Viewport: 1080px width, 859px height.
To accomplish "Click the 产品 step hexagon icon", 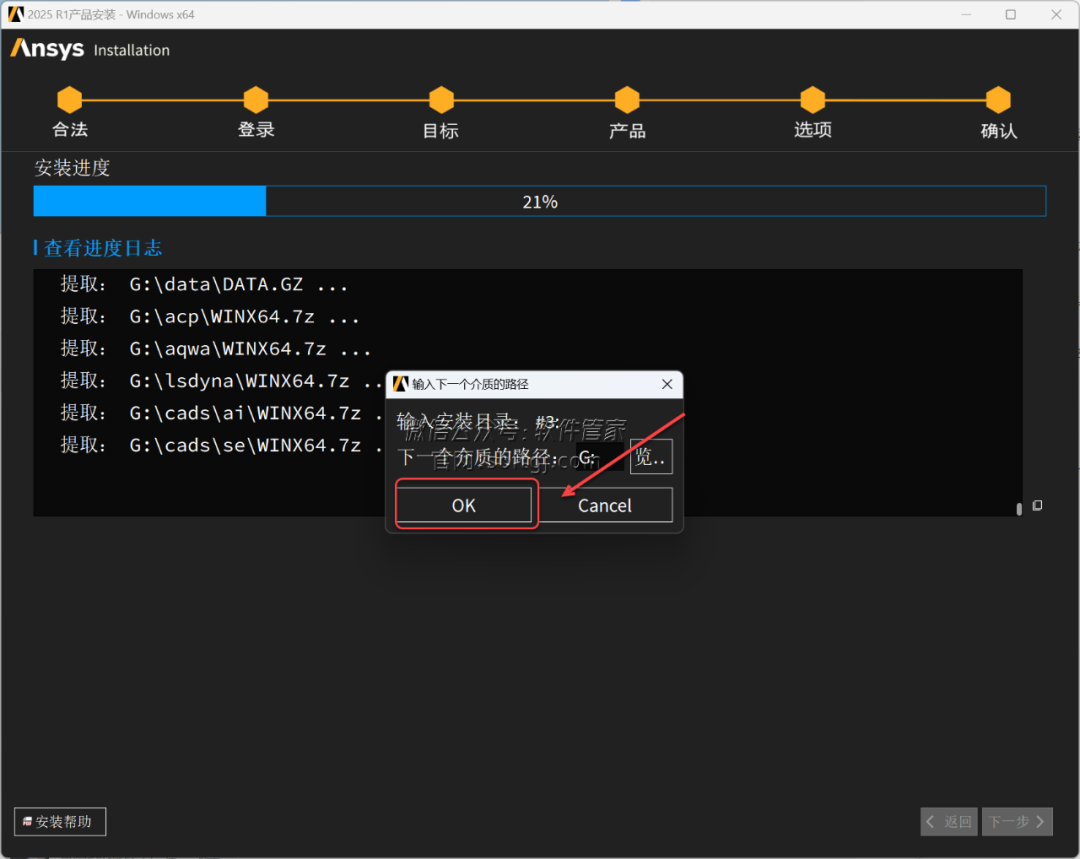I will click(627, 100).
